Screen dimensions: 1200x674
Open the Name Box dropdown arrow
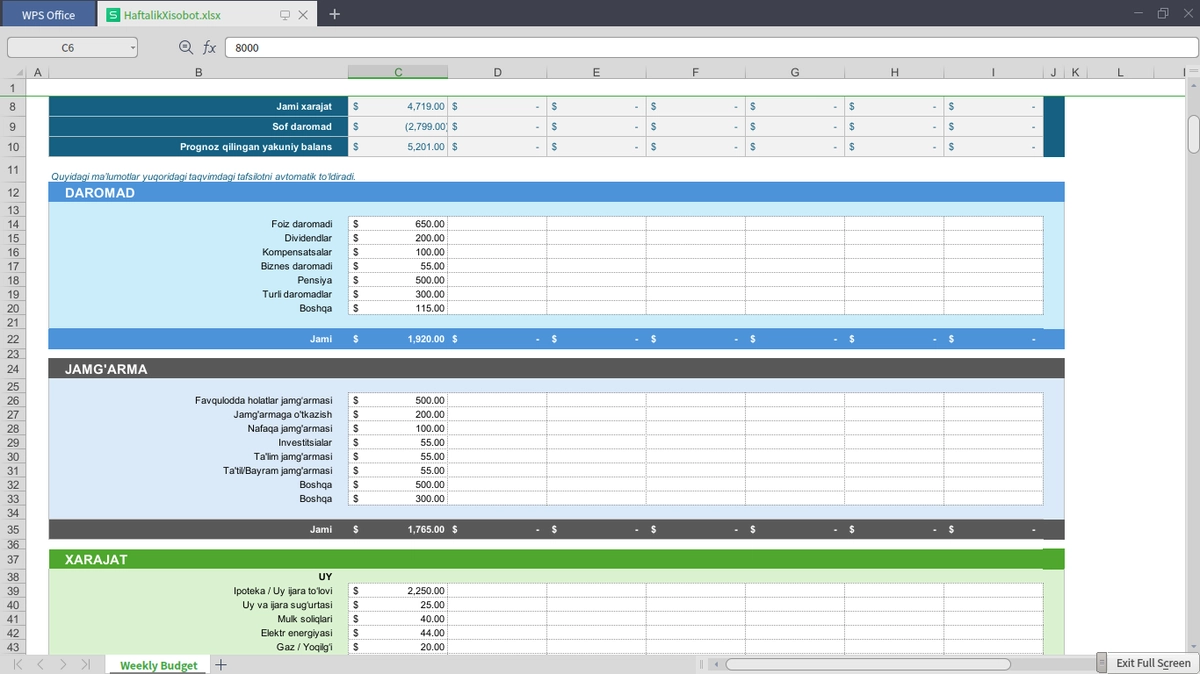(x=132, y=47)
